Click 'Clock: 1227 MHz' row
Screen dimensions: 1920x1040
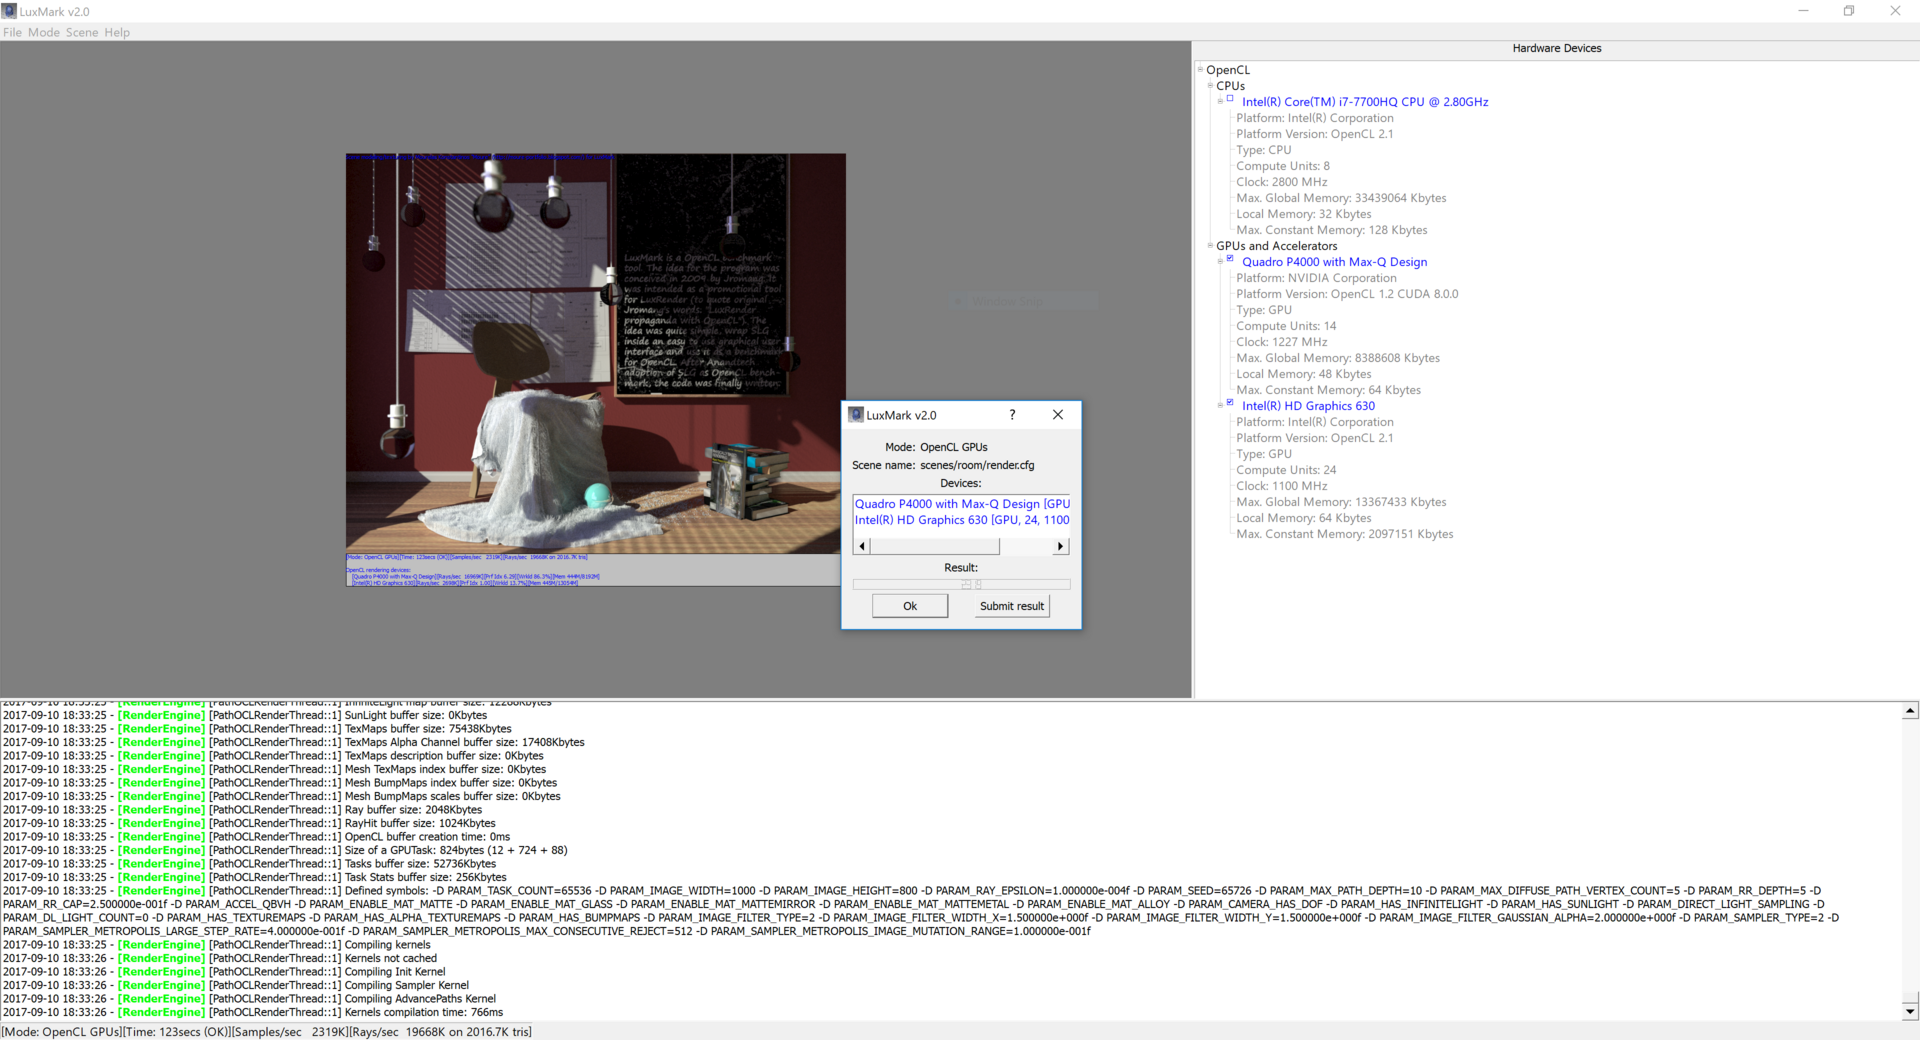click(1282, 342)
